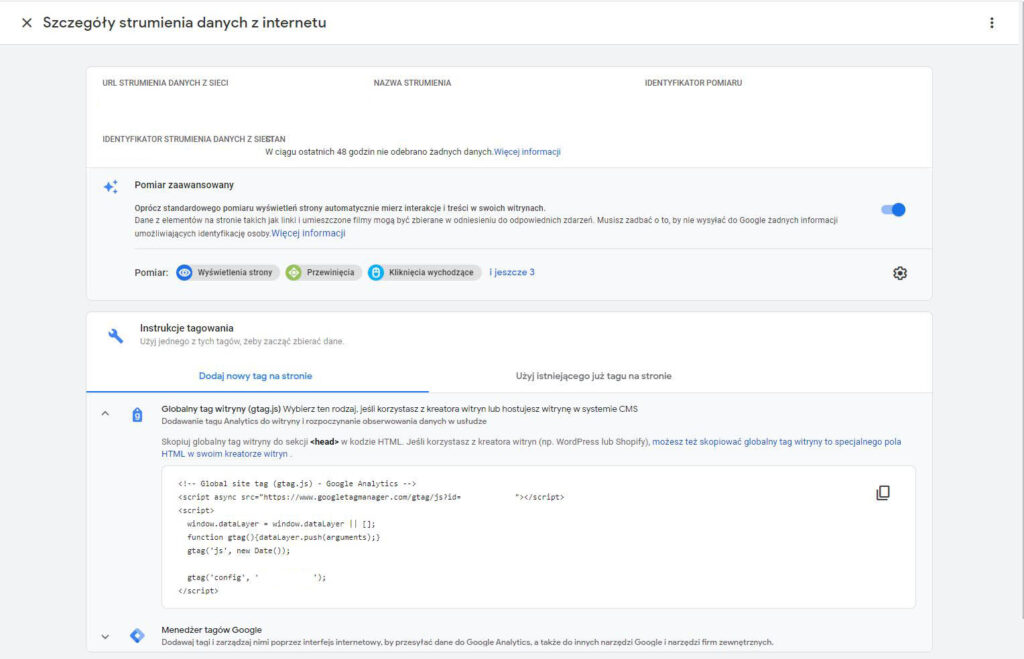Viewport: 1024px width, 659px height.
Task: Open enhanced measurement settings gear
Action: (900, 273)
